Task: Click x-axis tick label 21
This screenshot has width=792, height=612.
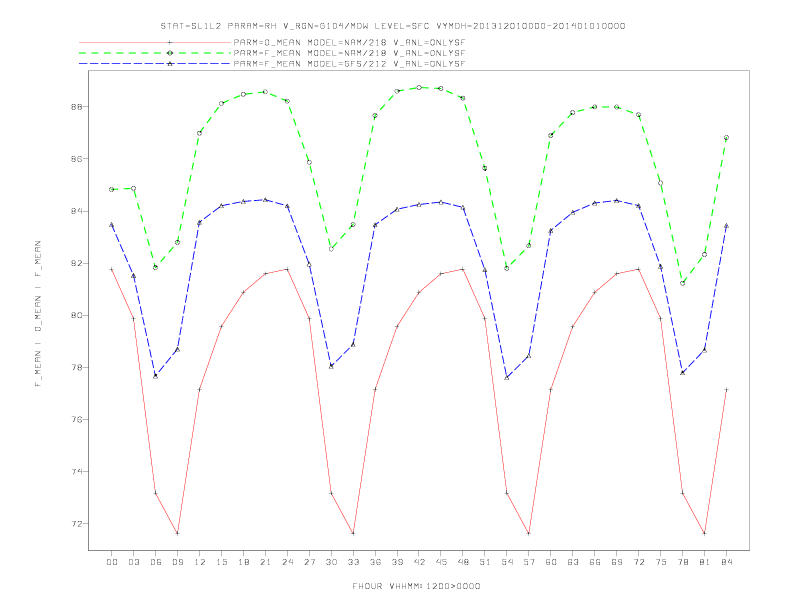Action: [265, 562]
